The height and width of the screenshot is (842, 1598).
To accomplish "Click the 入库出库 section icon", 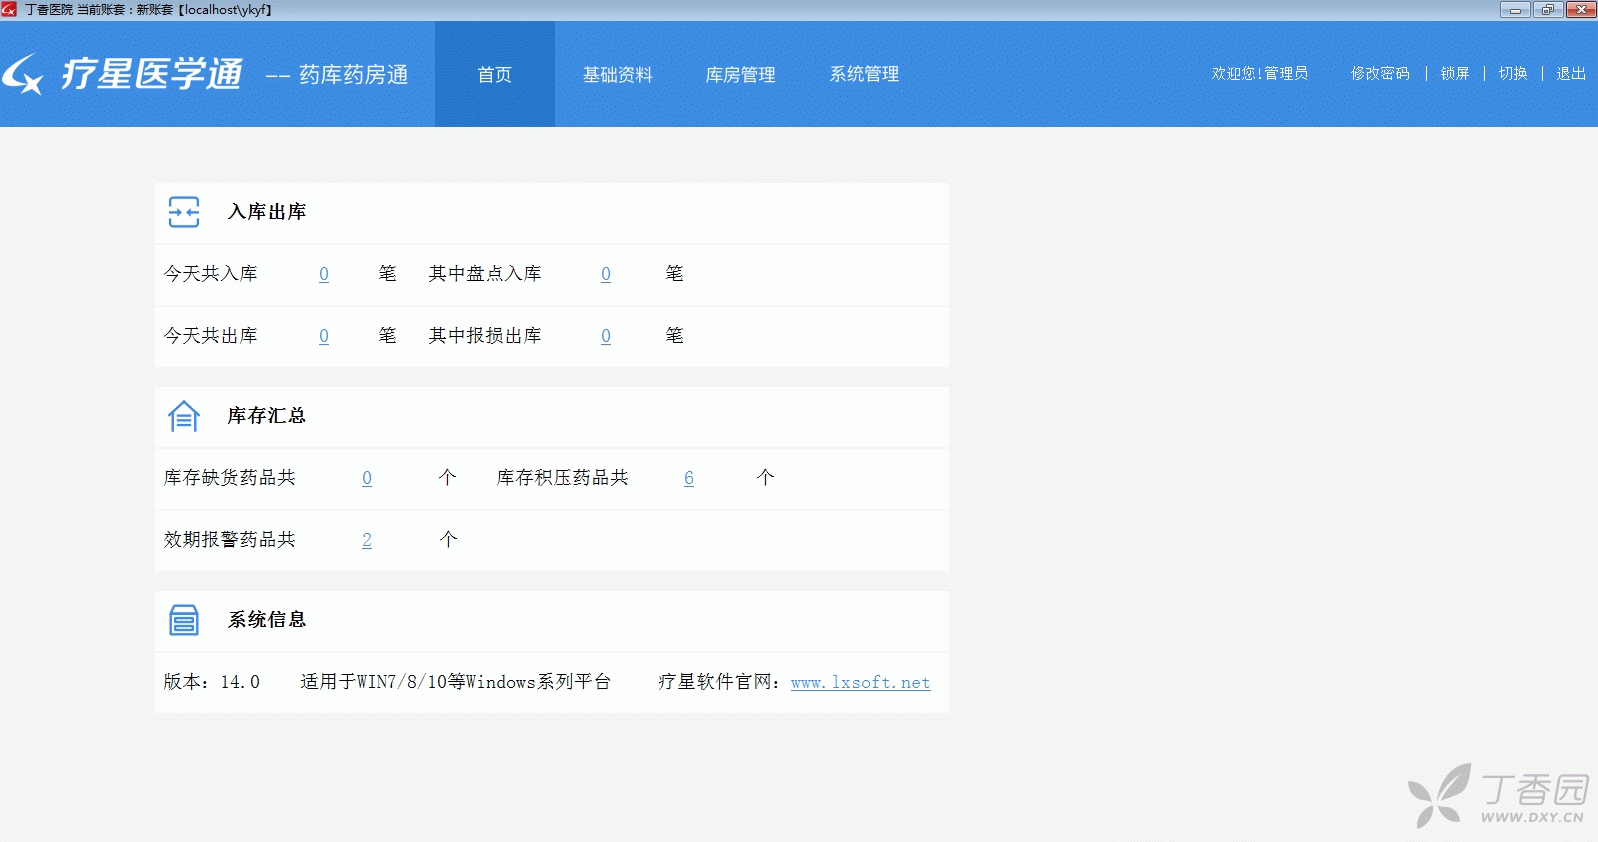I will pyautogui.click(x=184, y=212).
